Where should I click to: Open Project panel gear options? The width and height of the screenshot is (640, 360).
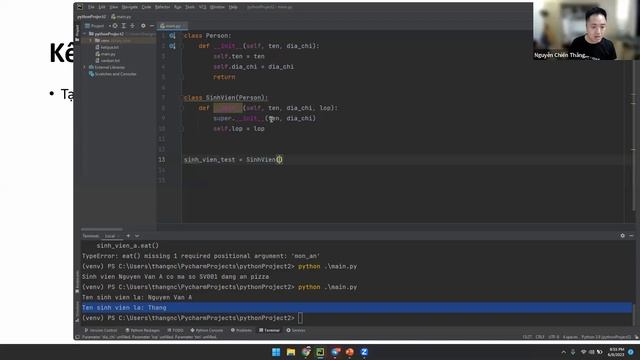[143, 26]
